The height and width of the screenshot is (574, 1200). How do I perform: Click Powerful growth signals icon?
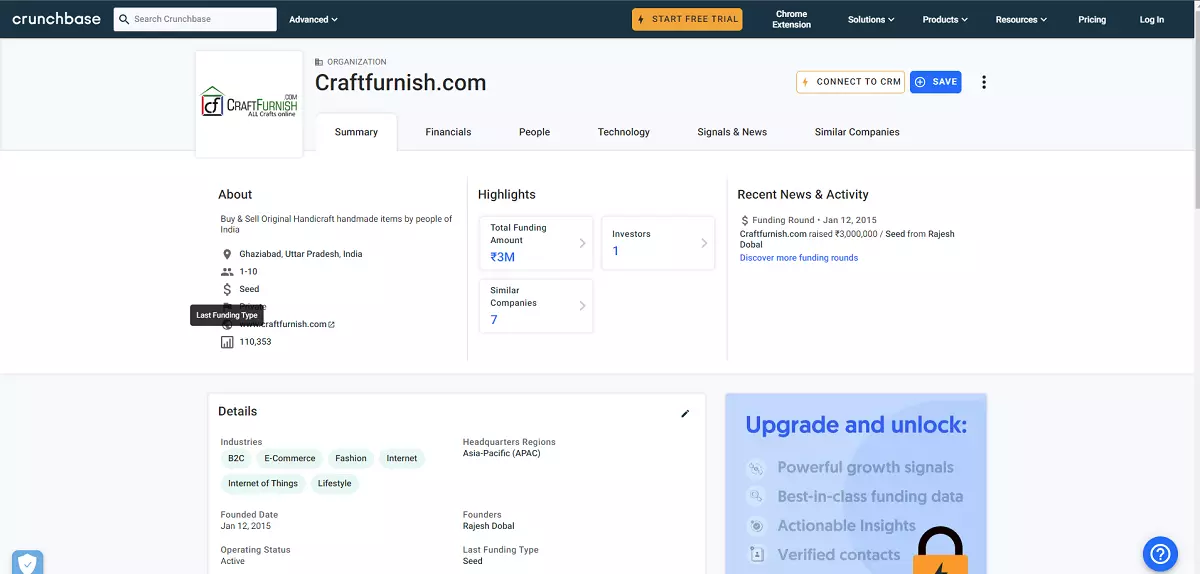tap(757, 468)
